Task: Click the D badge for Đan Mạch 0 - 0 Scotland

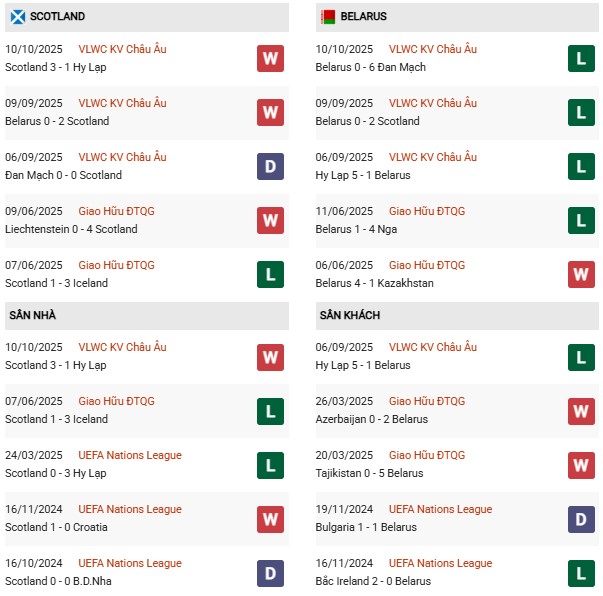Action: point(270,167)
